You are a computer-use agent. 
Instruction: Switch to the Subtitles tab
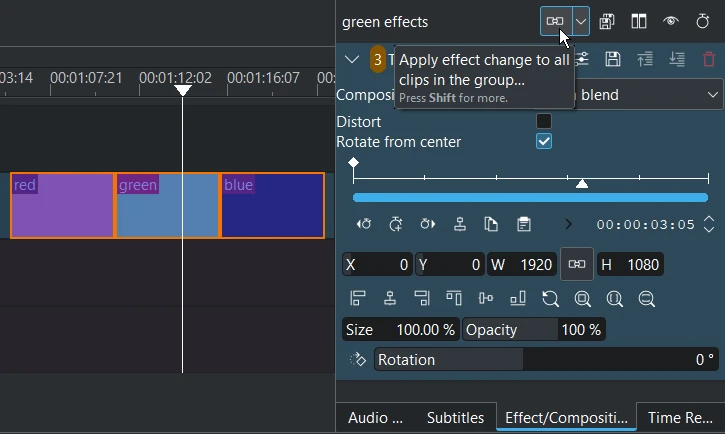coord(455,417)
